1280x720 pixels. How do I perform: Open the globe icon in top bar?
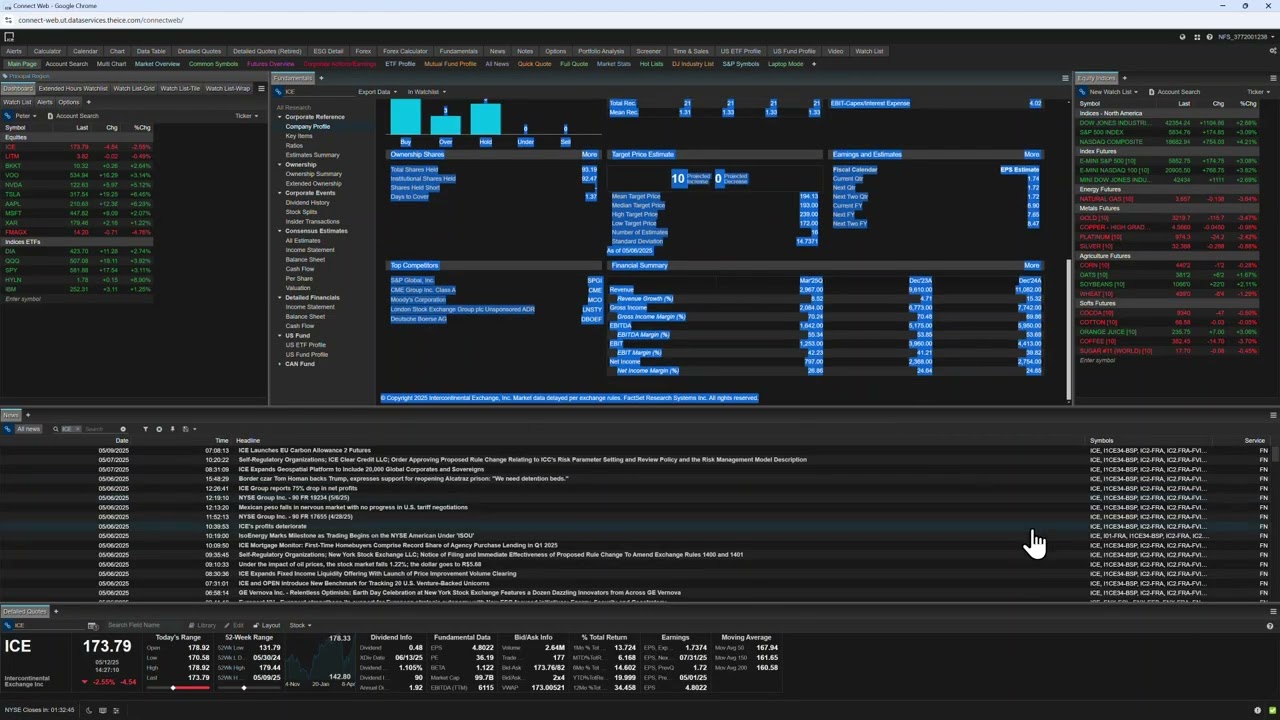(1183, 37)
